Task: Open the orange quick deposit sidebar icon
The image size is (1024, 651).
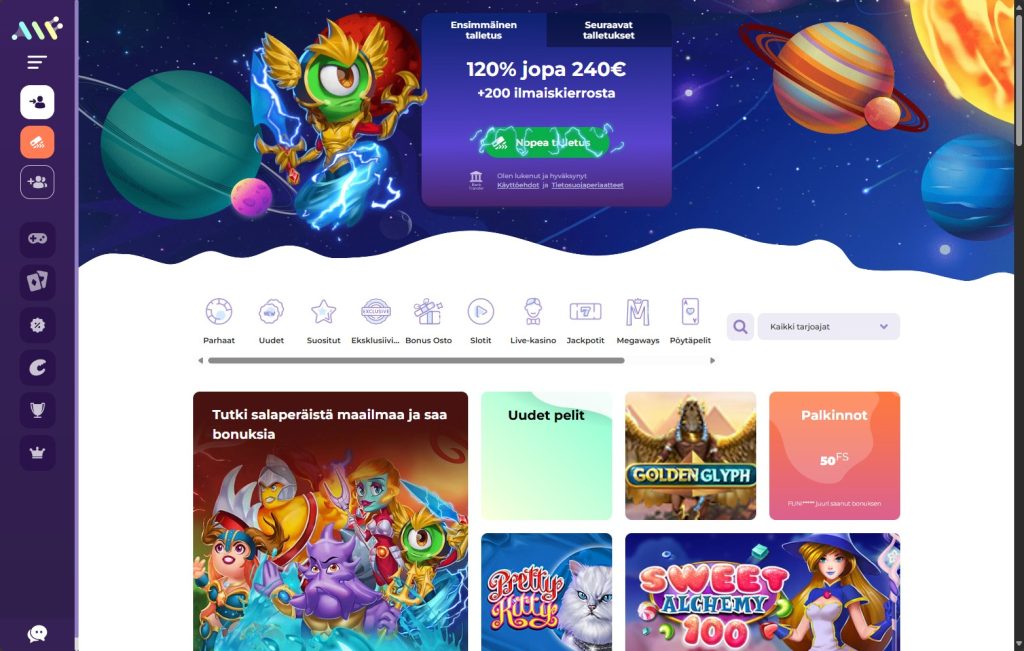Action: click(x=37, y=142)
